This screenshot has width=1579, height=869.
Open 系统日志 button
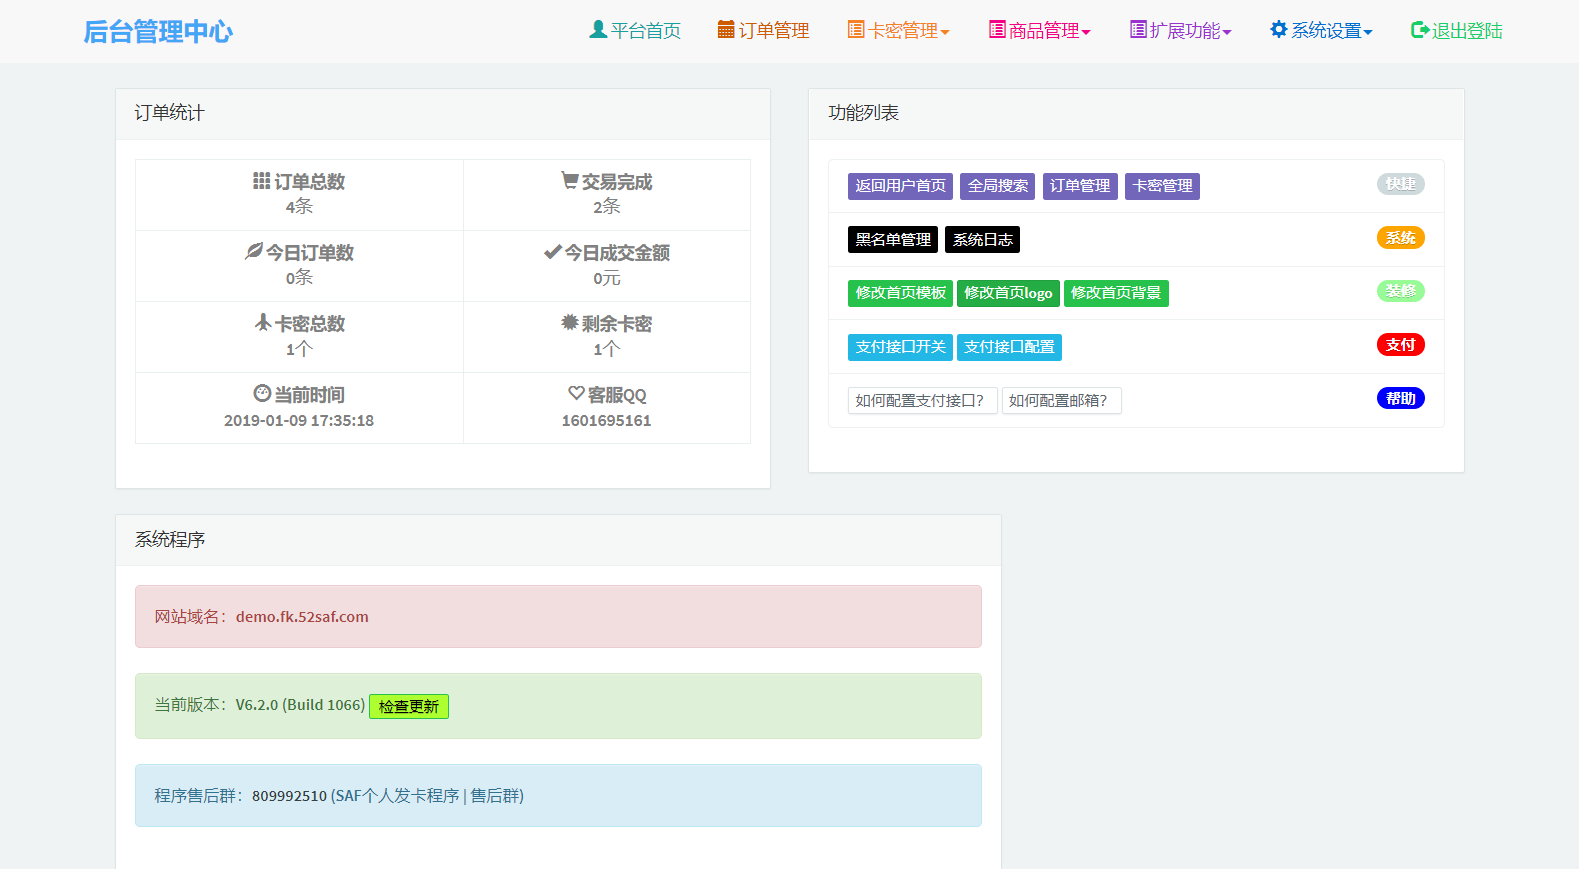(982, 240)
